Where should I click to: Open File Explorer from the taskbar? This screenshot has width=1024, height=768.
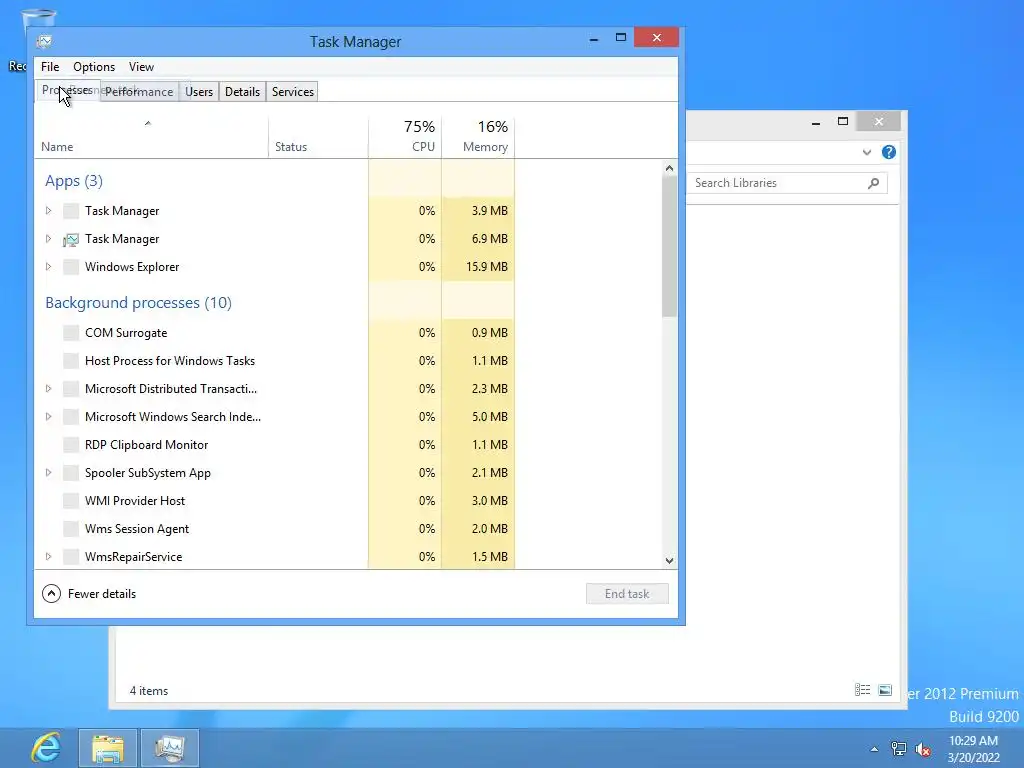pos(108,748)
